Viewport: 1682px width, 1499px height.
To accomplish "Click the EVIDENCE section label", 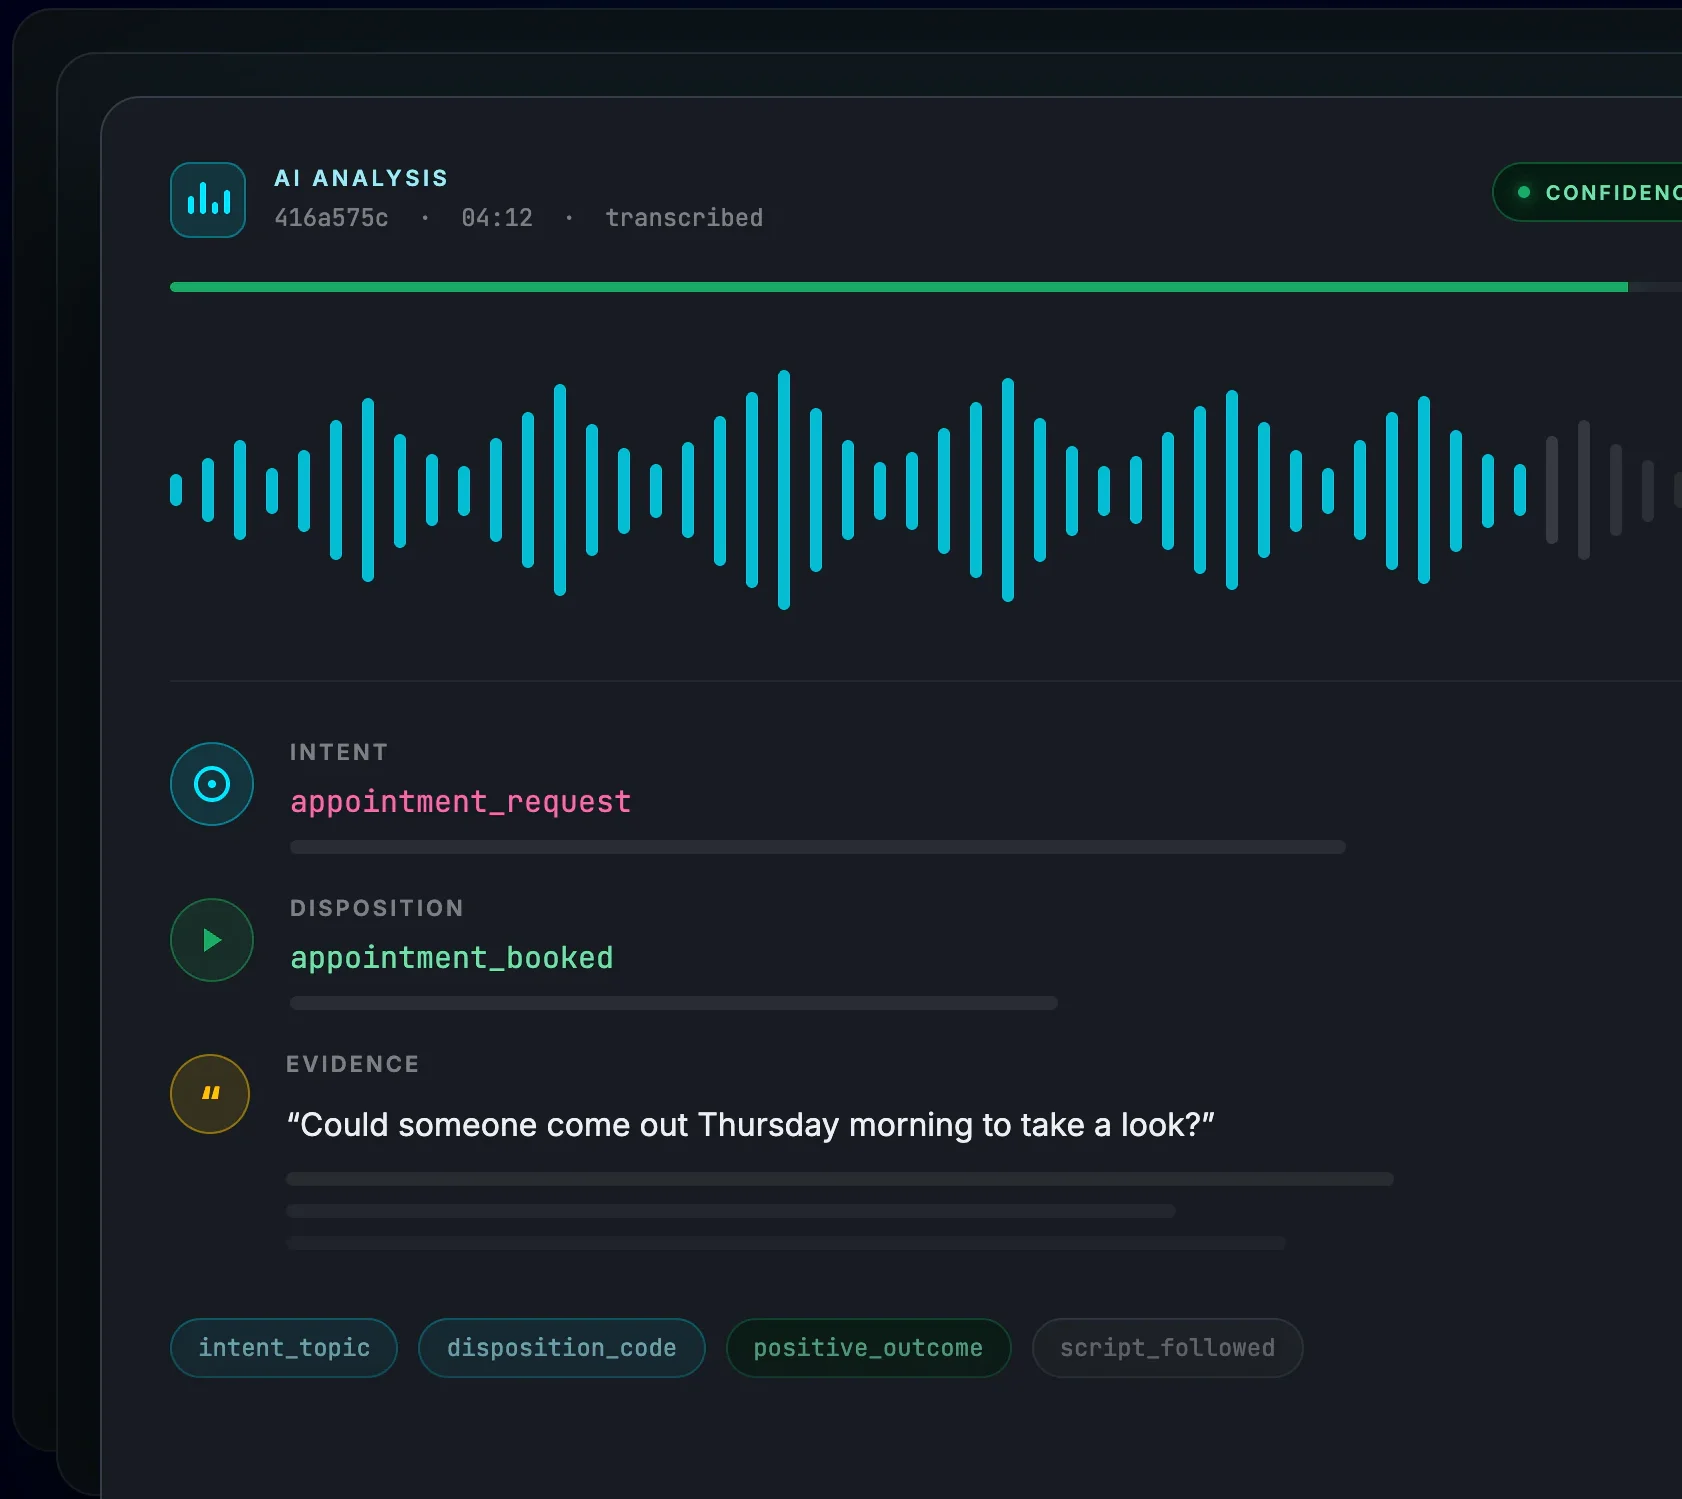I will (353, 1064).
